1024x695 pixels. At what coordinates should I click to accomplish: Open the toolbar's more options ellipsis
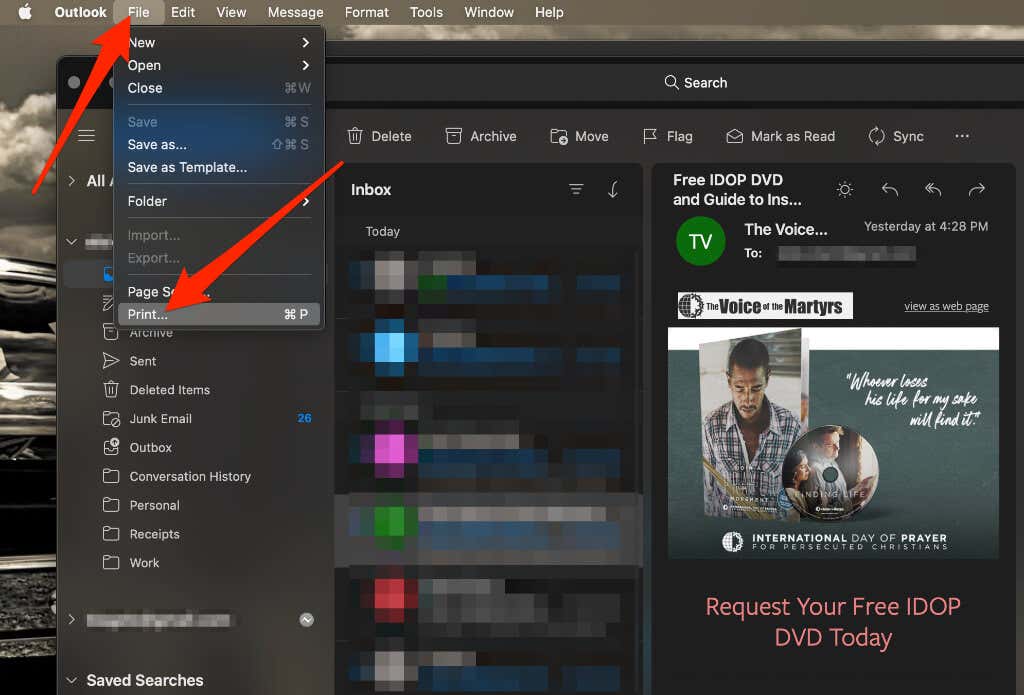pos(962,136)
